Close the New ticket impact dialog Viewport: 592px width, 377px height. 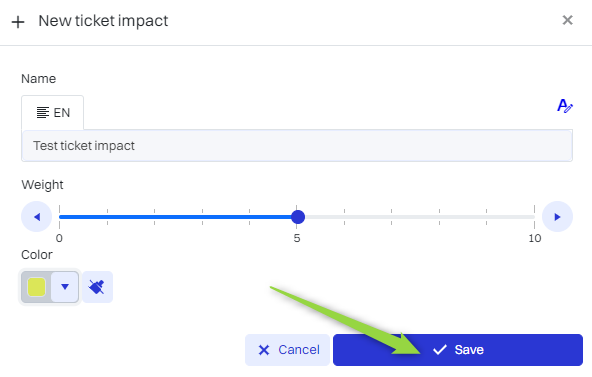coord(567,20)
